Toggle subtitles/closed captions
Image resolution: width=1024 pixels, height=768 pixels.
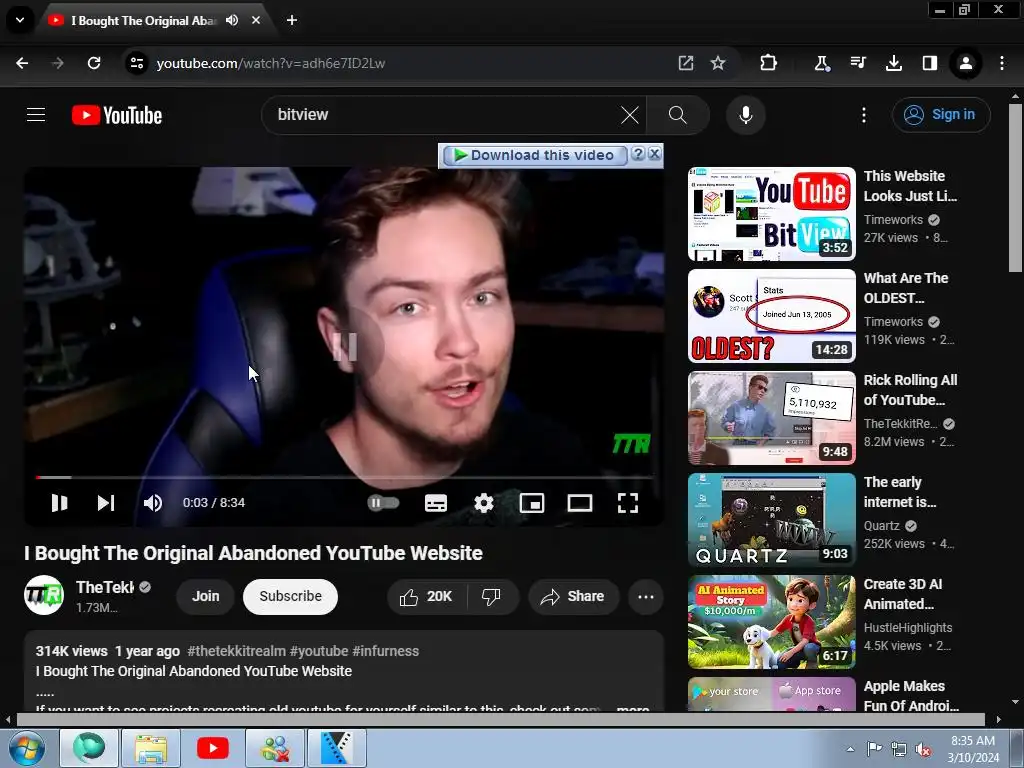pos(436,502)
